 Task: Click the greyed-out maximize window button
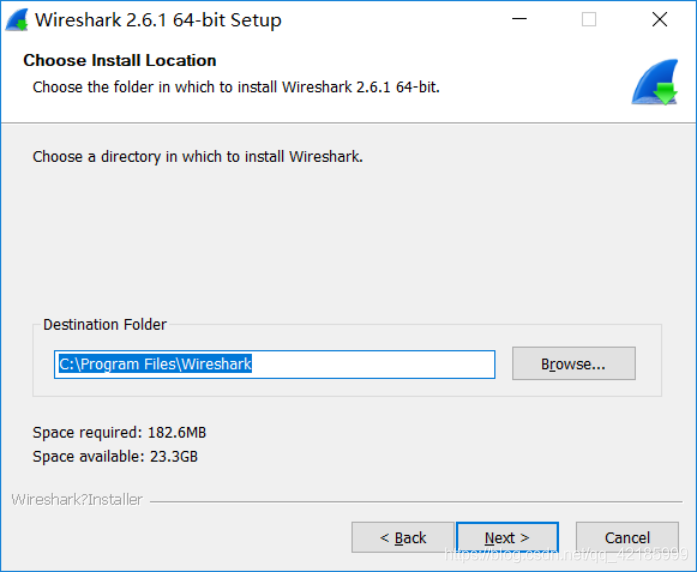(x=589, y=20)
